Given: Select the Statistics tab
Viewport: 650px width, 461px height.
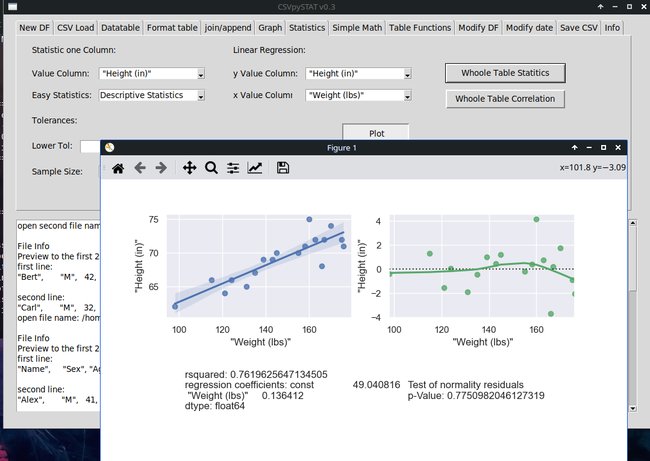Looking at the screenshot, I should pos(307,27).
